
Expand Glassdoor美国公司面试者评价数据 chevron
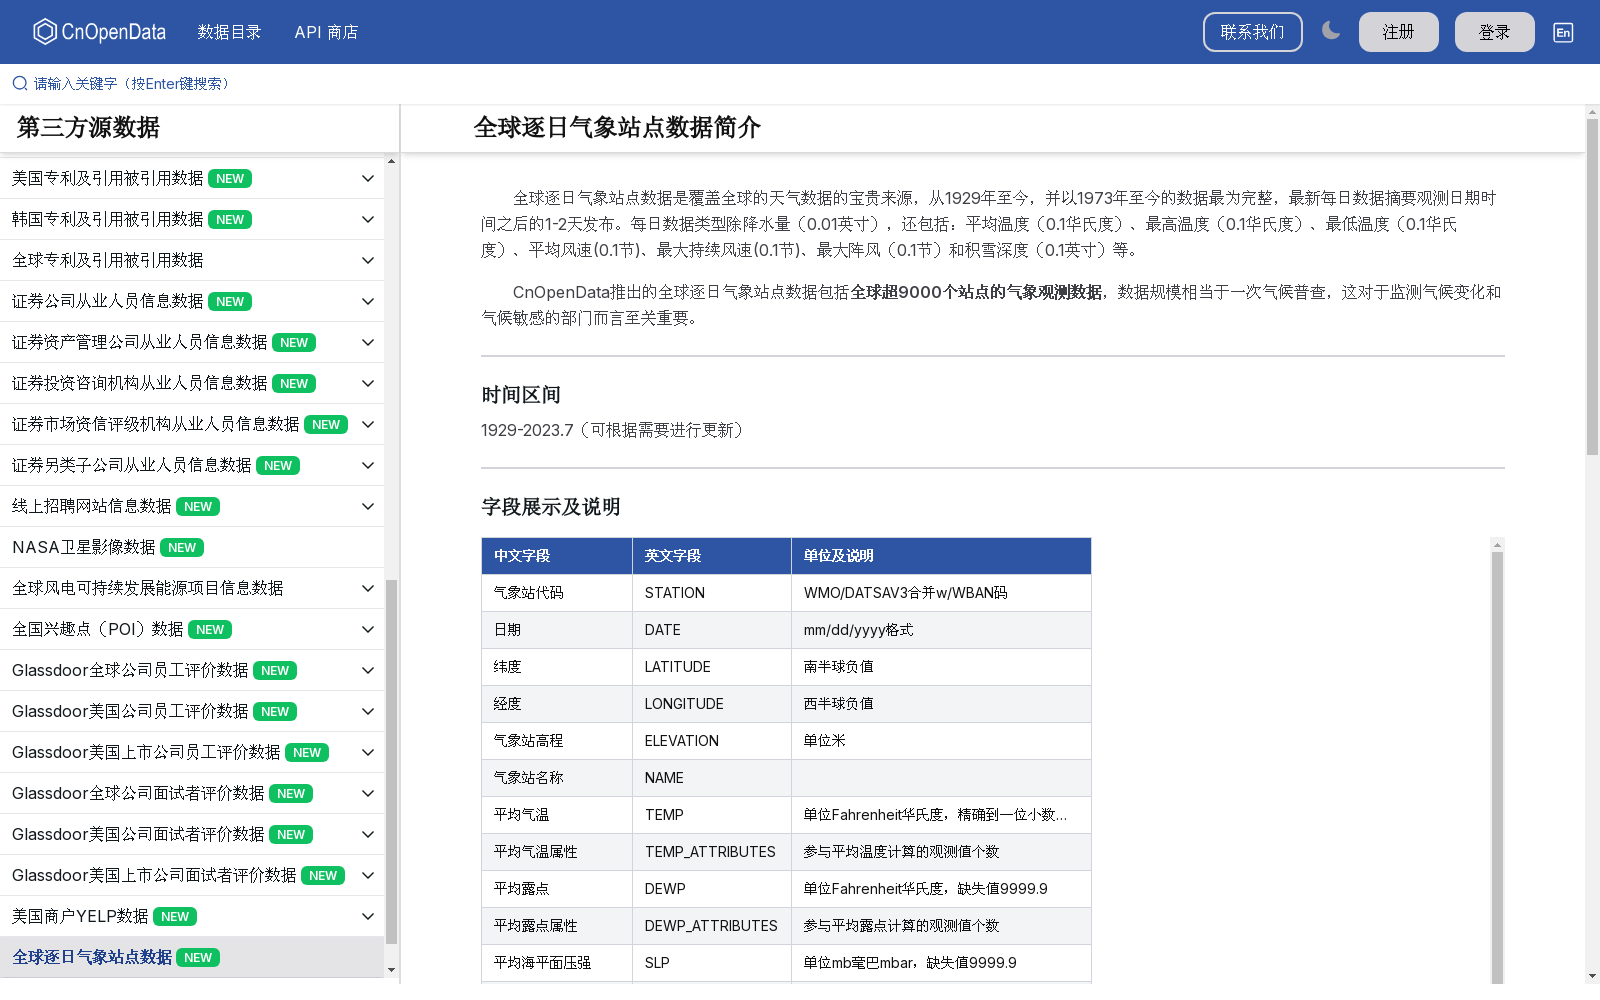[368, 834]
